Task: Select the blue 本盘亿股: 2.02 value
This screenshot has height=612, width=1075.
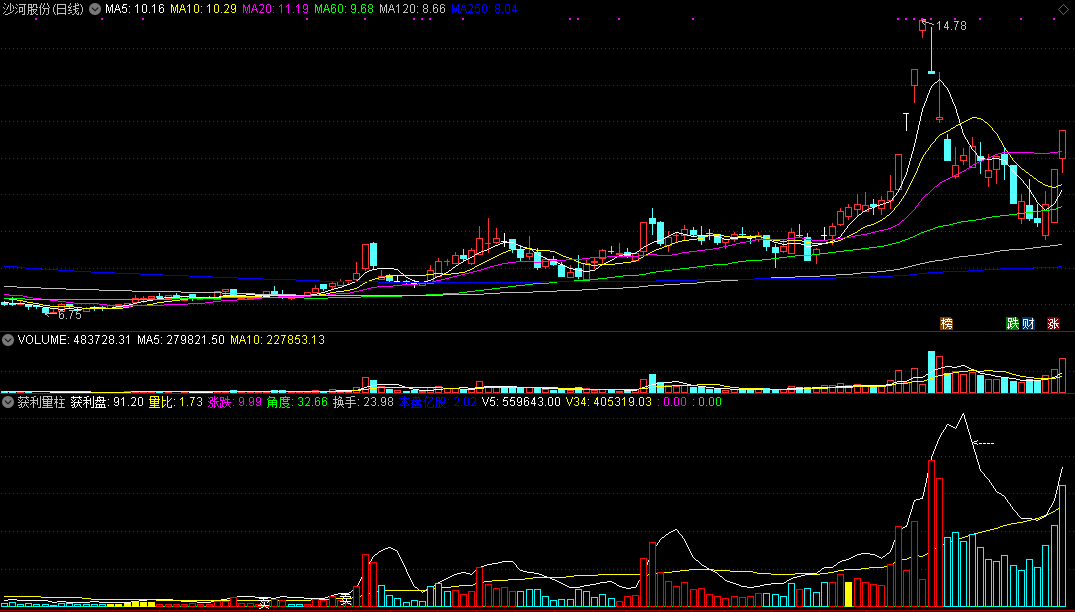Action: click(438, 402)
